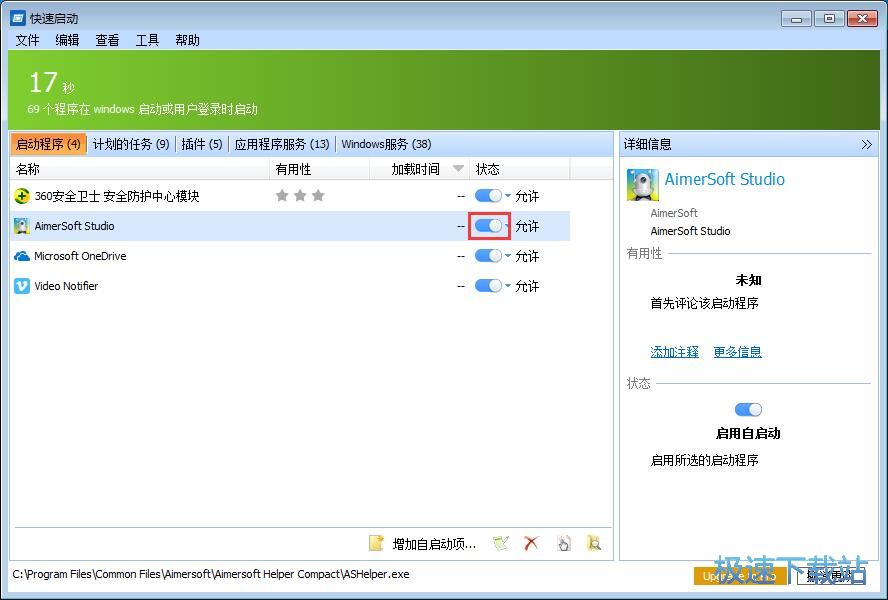Switch to the 计划的任务 (9) tab
The width and height of the screenshot is (888, 600).
[131, 144]
